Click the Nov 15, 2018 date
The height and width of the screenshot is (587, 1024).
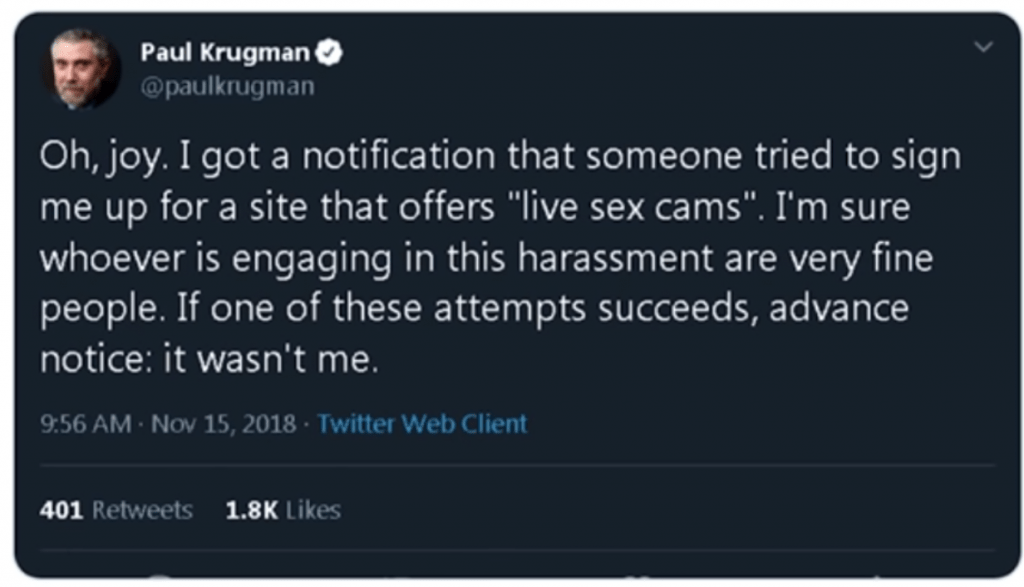tap(223, 424)
